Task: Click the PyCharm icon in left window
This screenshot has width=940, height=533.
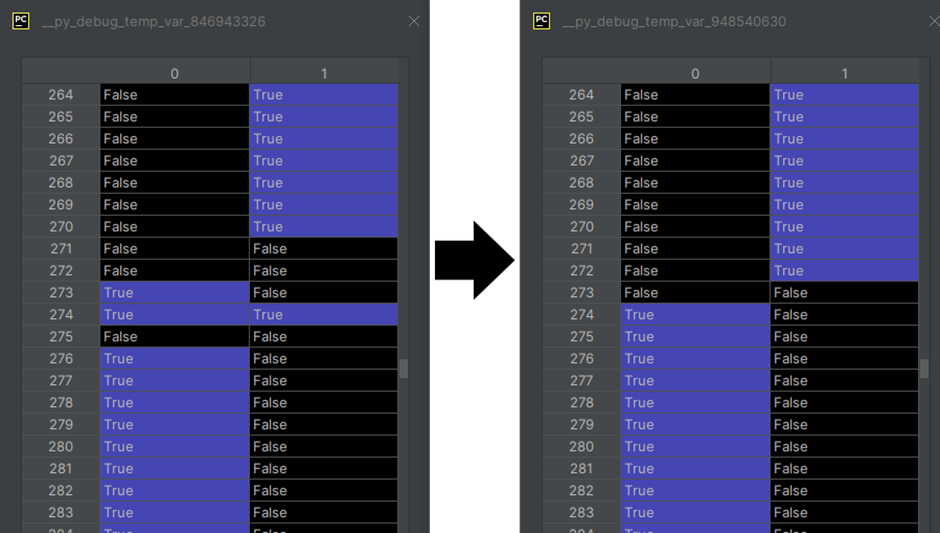Action: point(21,21)
